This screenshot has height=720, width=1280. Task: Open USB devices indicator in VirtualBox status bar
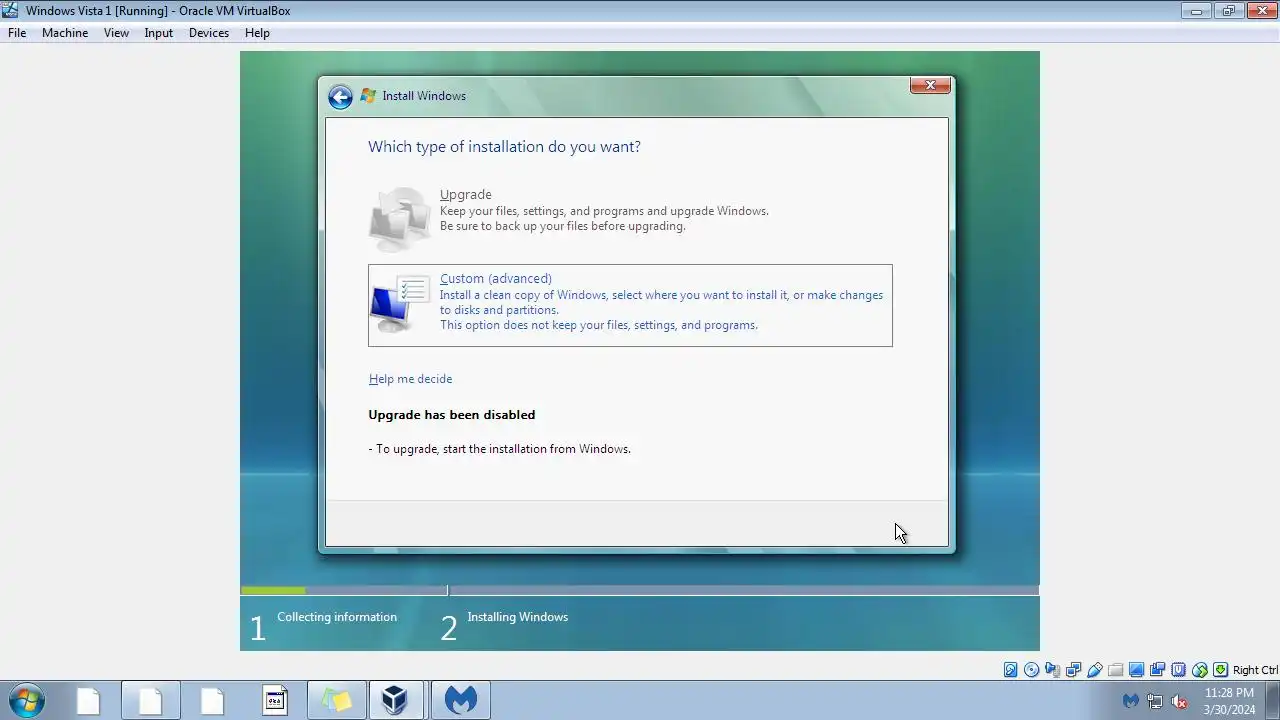pos(1095,670)
